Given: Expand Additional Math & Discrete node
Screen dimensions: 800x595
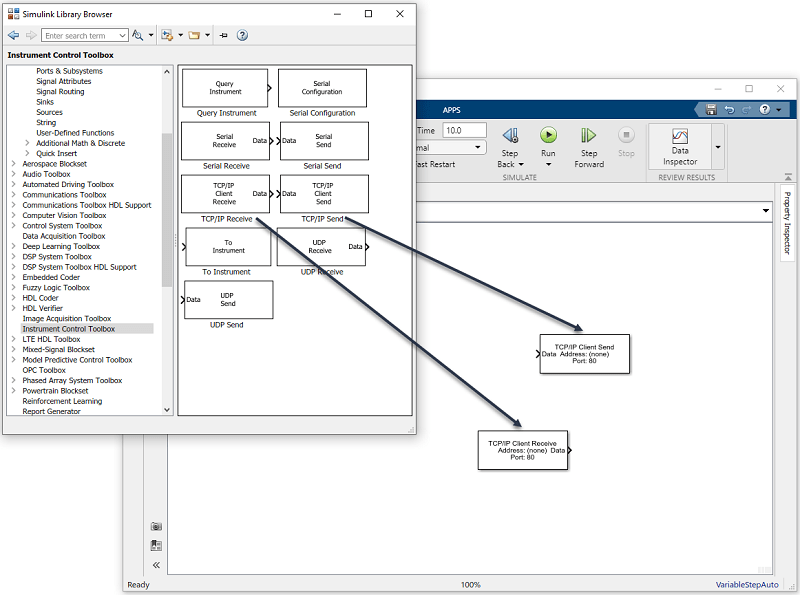Looking at the screenshot, I should 28,143.
